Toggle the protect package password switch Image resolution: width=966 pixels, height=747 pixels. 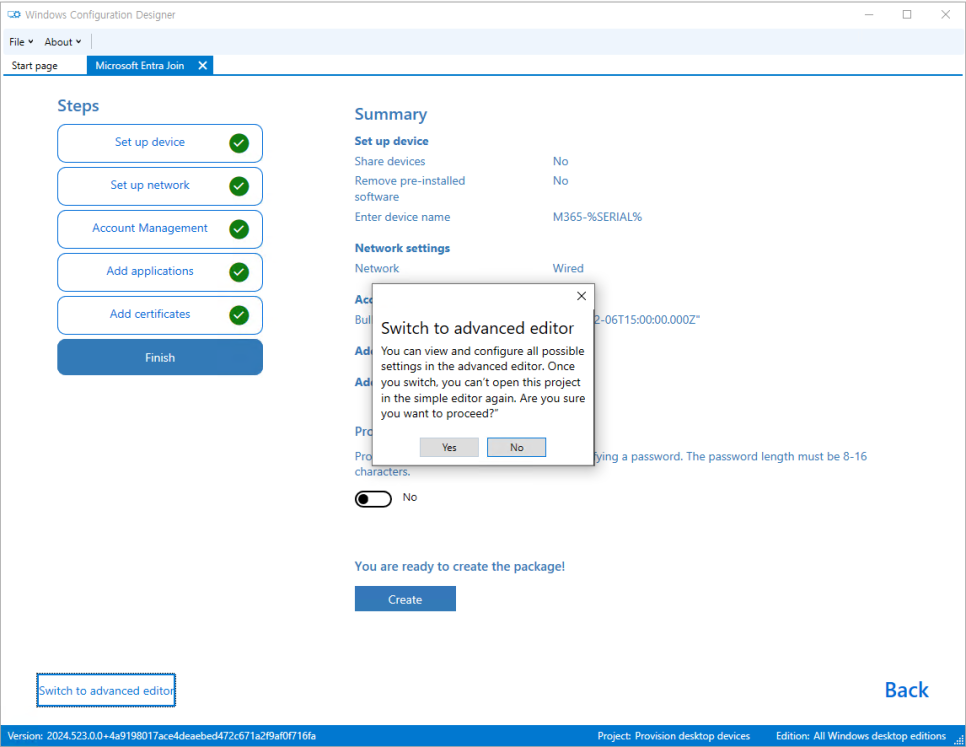coord(373,498)
